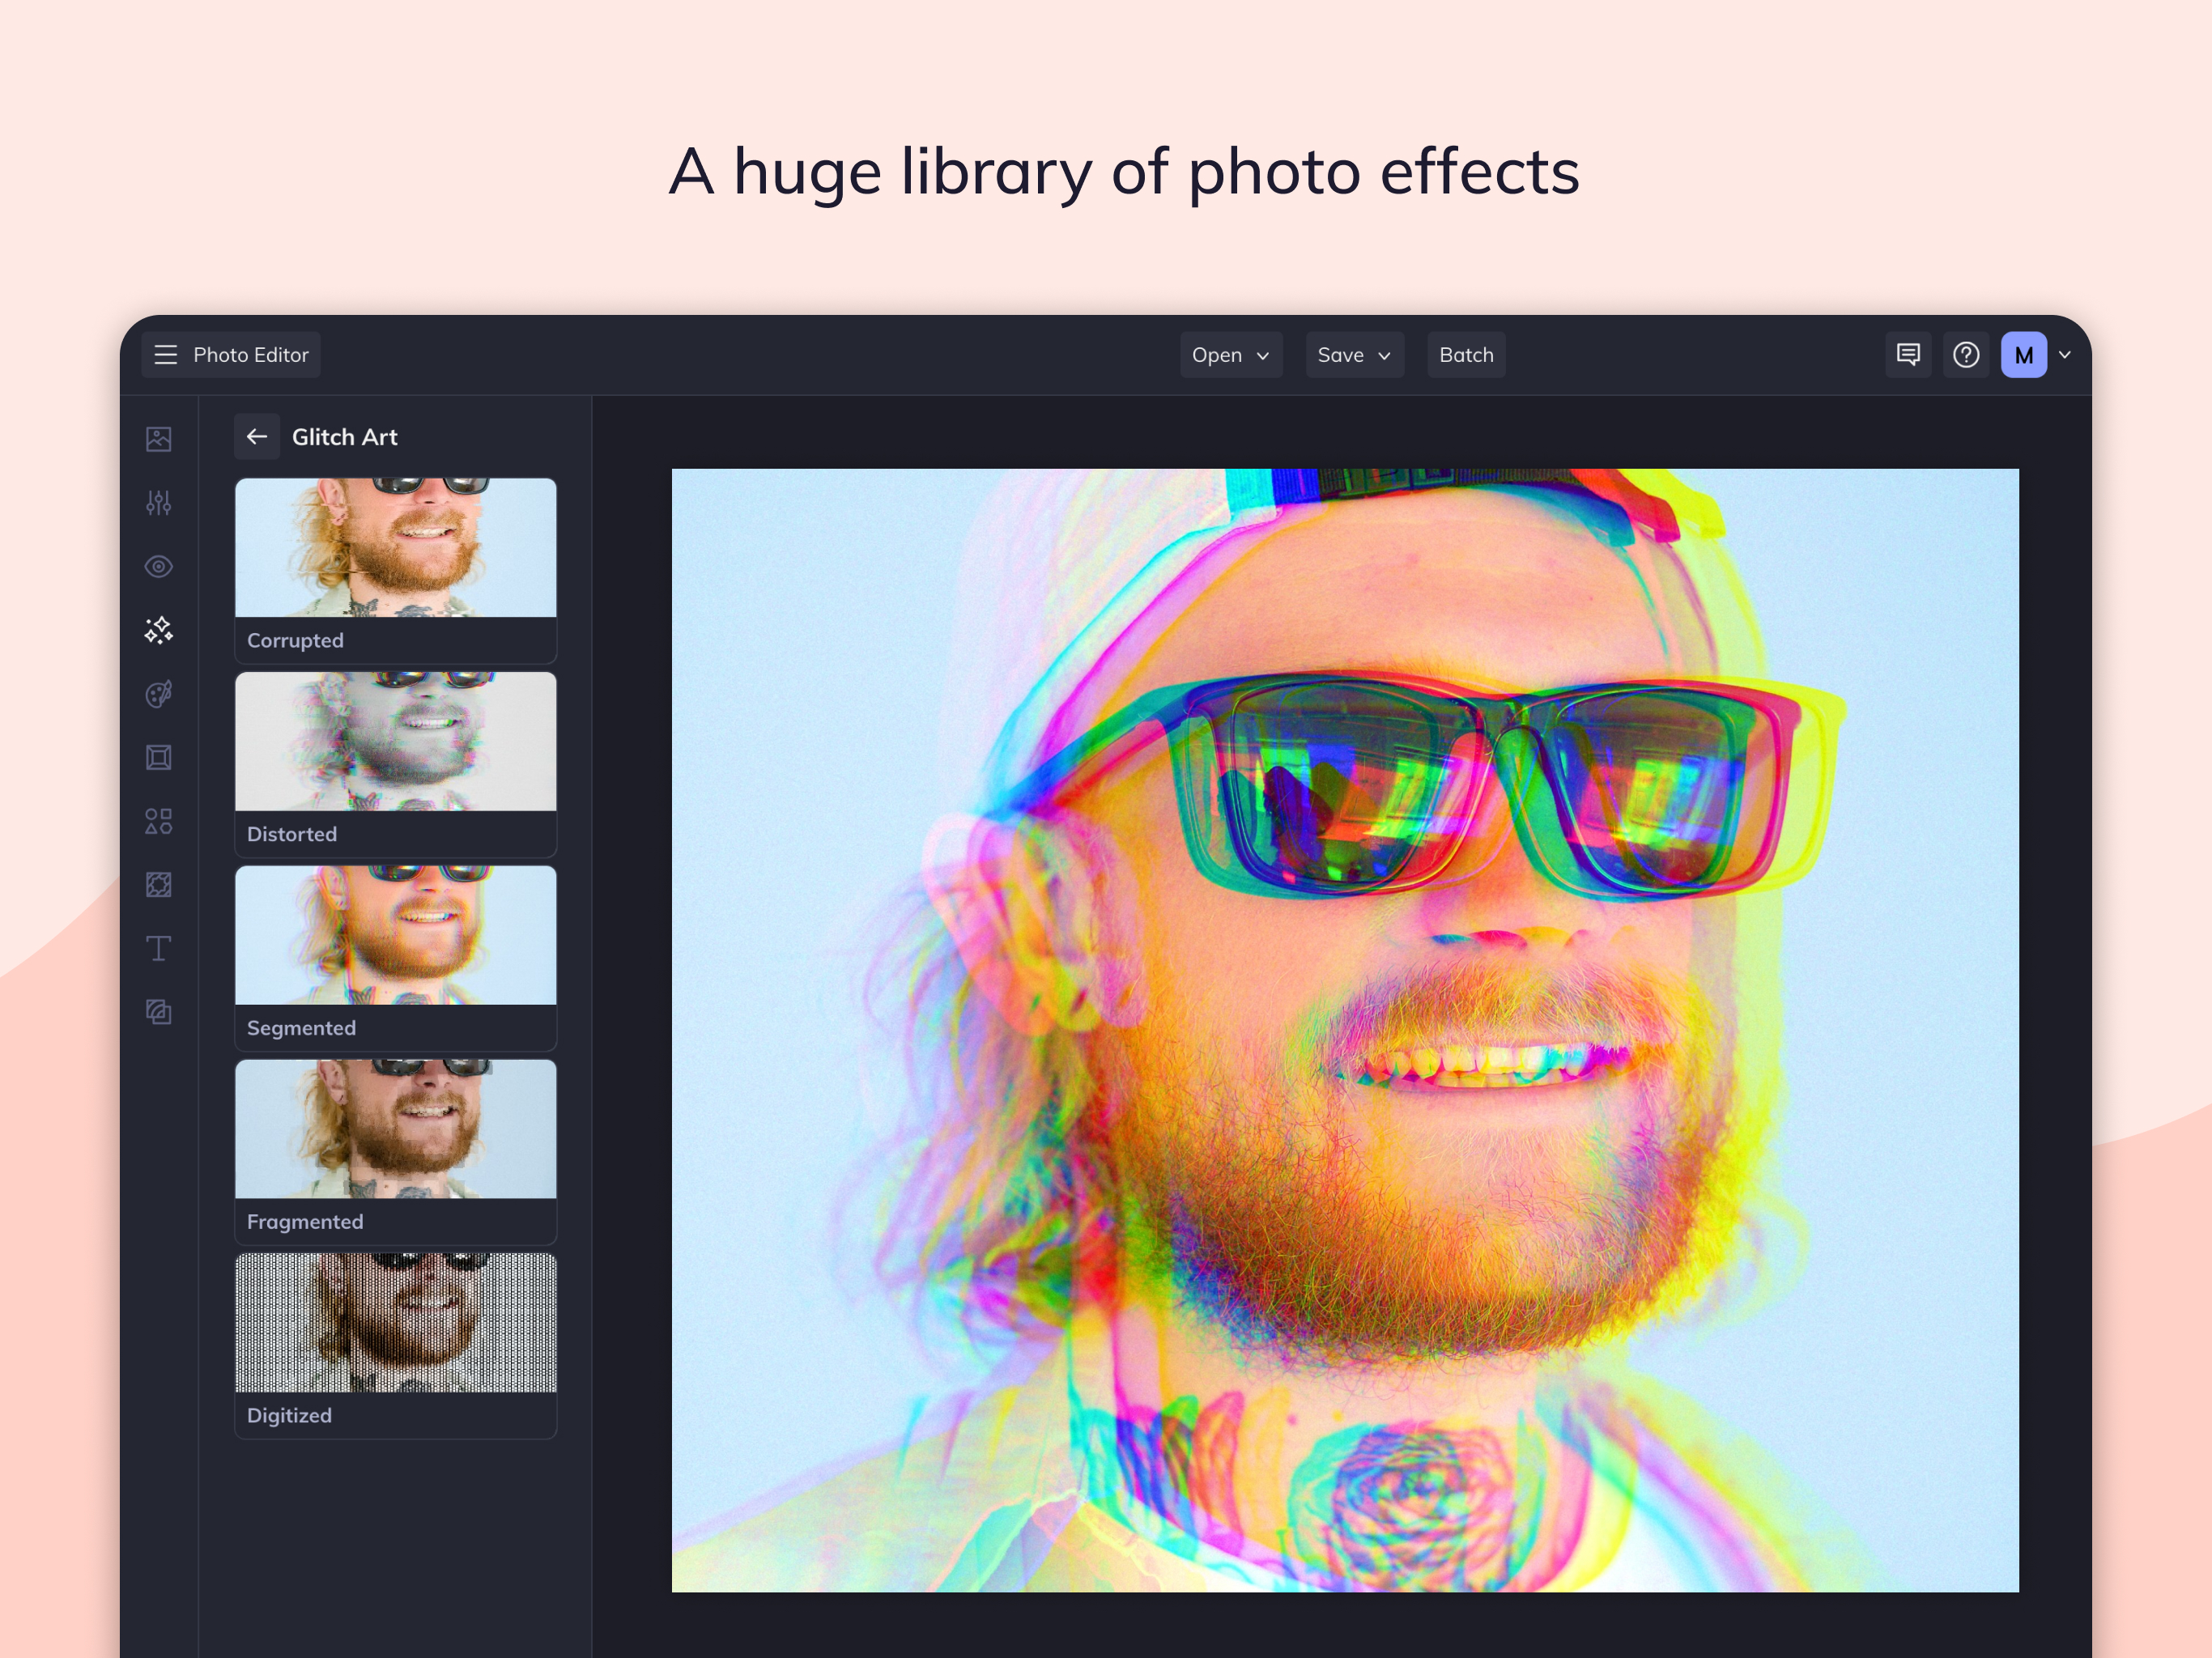The height and width of the screenshot is (1658, 2212).
Task: Open the hamburger menu icon
Action: point(166,355)
